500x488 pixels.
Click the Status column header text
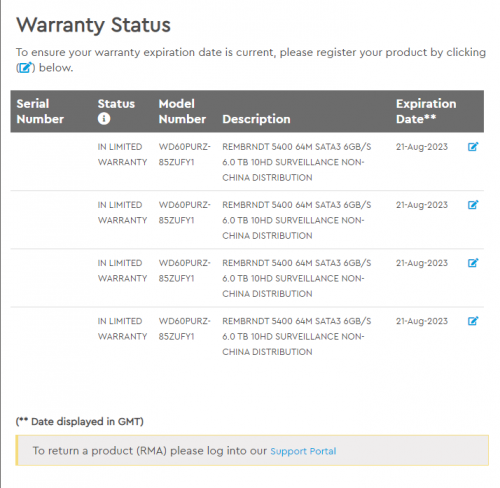(x=116, y=104)
